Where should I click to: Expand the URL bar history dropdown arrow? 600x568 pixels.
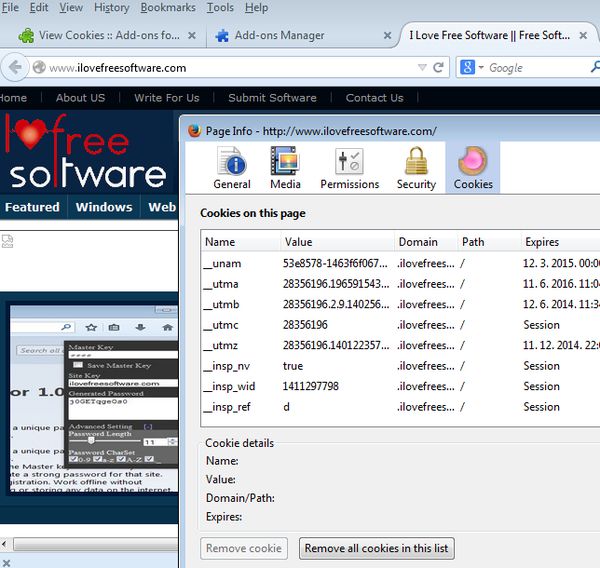421,68
